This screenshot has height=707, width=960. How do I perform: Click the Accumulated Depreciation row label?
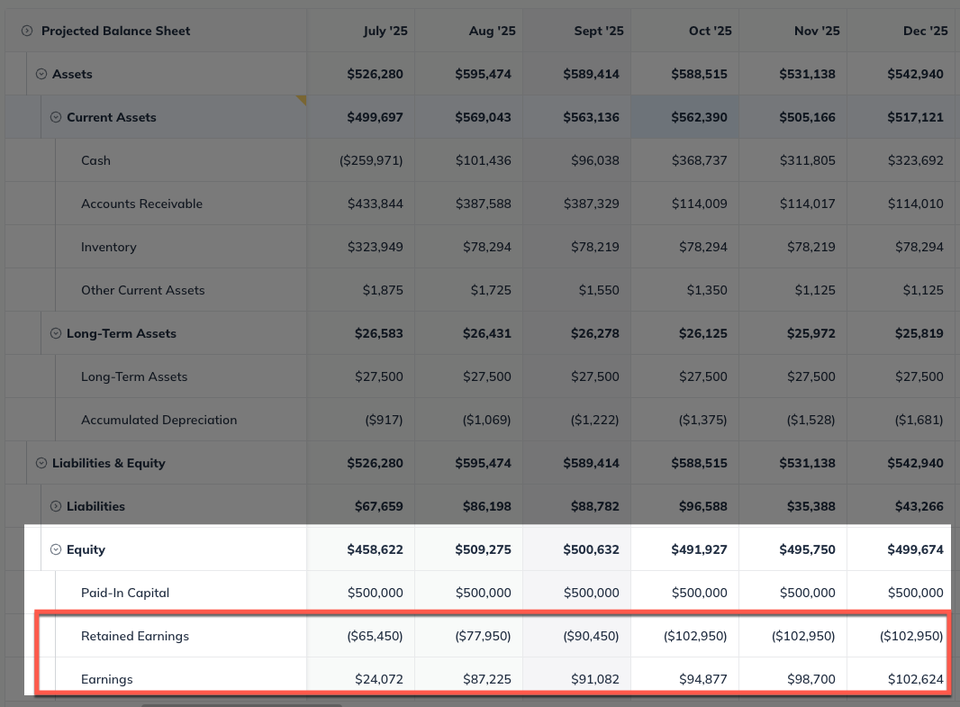coord(159,420)
